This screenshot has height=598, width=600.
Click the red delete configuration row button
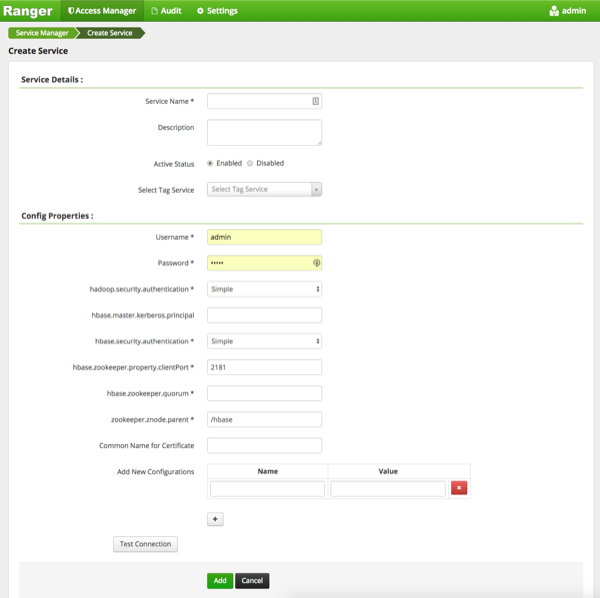point(459,488)
